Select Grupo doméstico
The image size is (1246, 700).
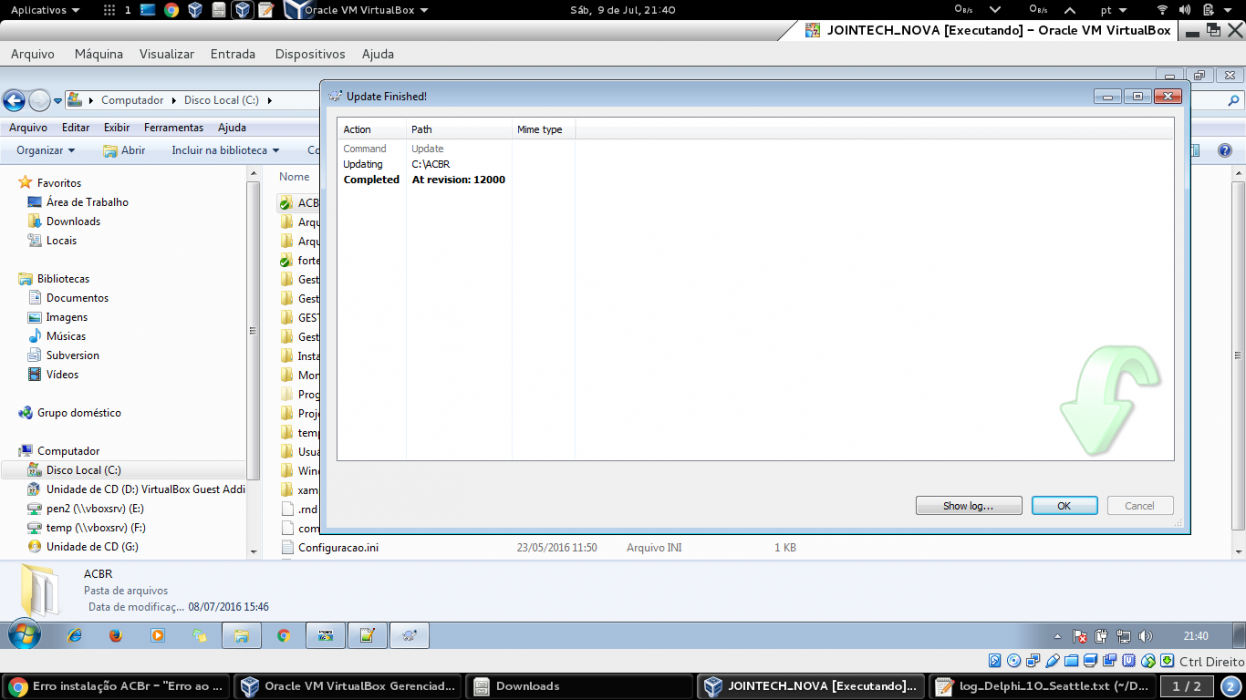tap(79, 412)
